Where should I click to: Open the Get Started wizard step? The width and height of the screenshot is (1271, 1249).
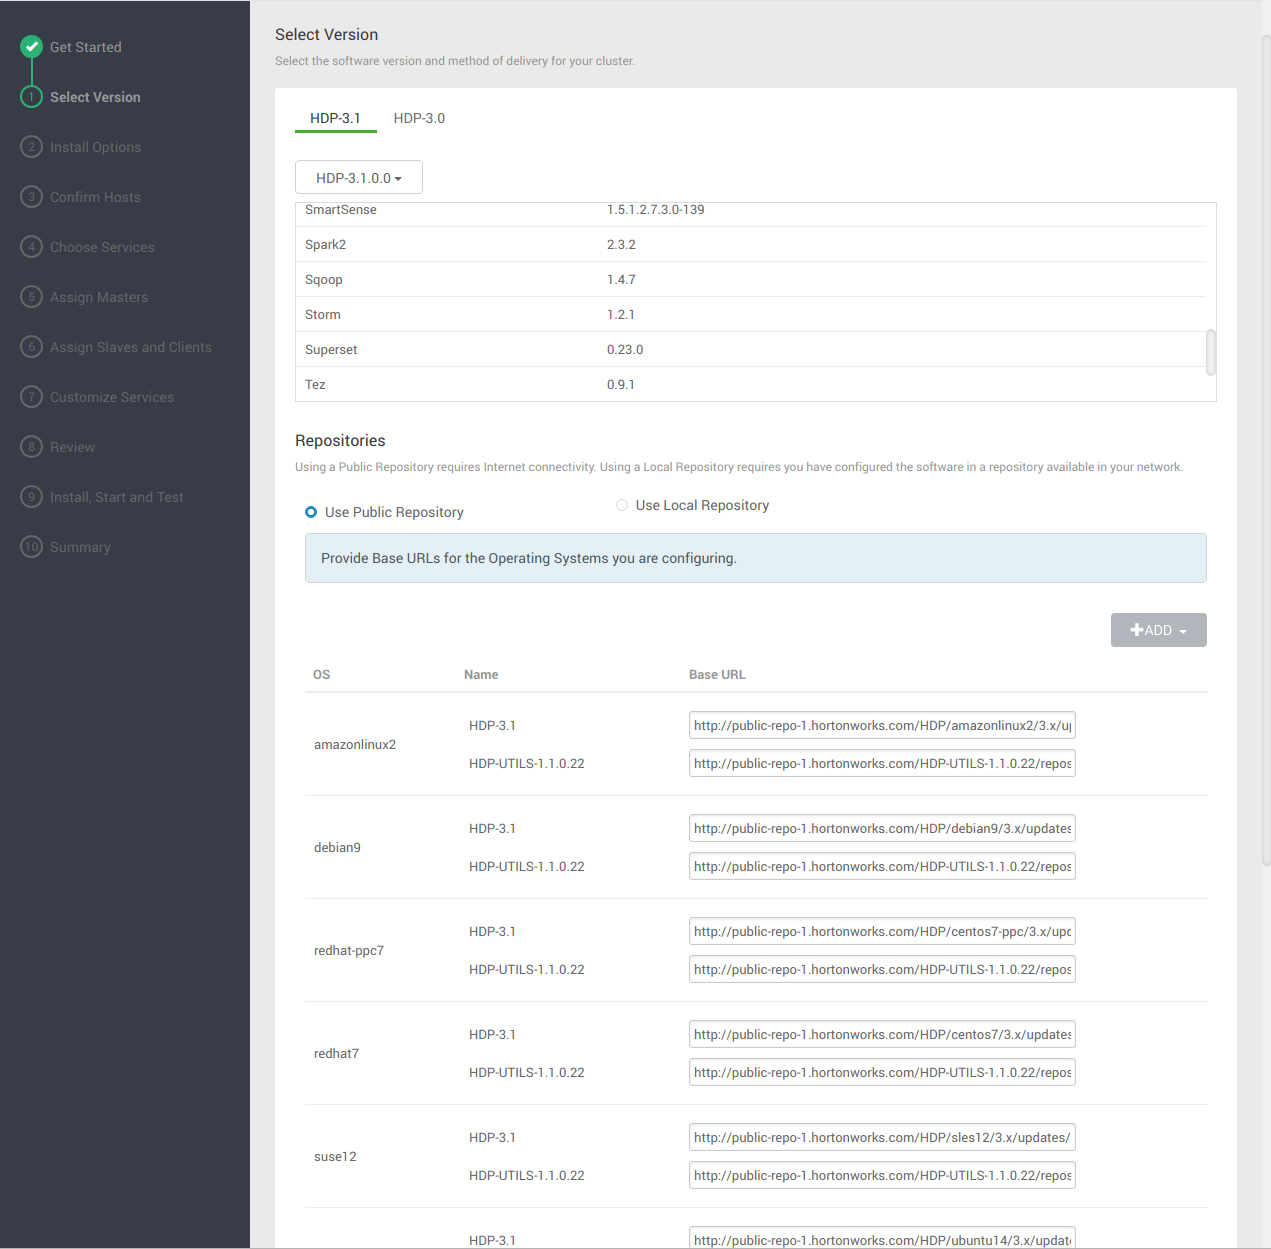click(86, 47)
